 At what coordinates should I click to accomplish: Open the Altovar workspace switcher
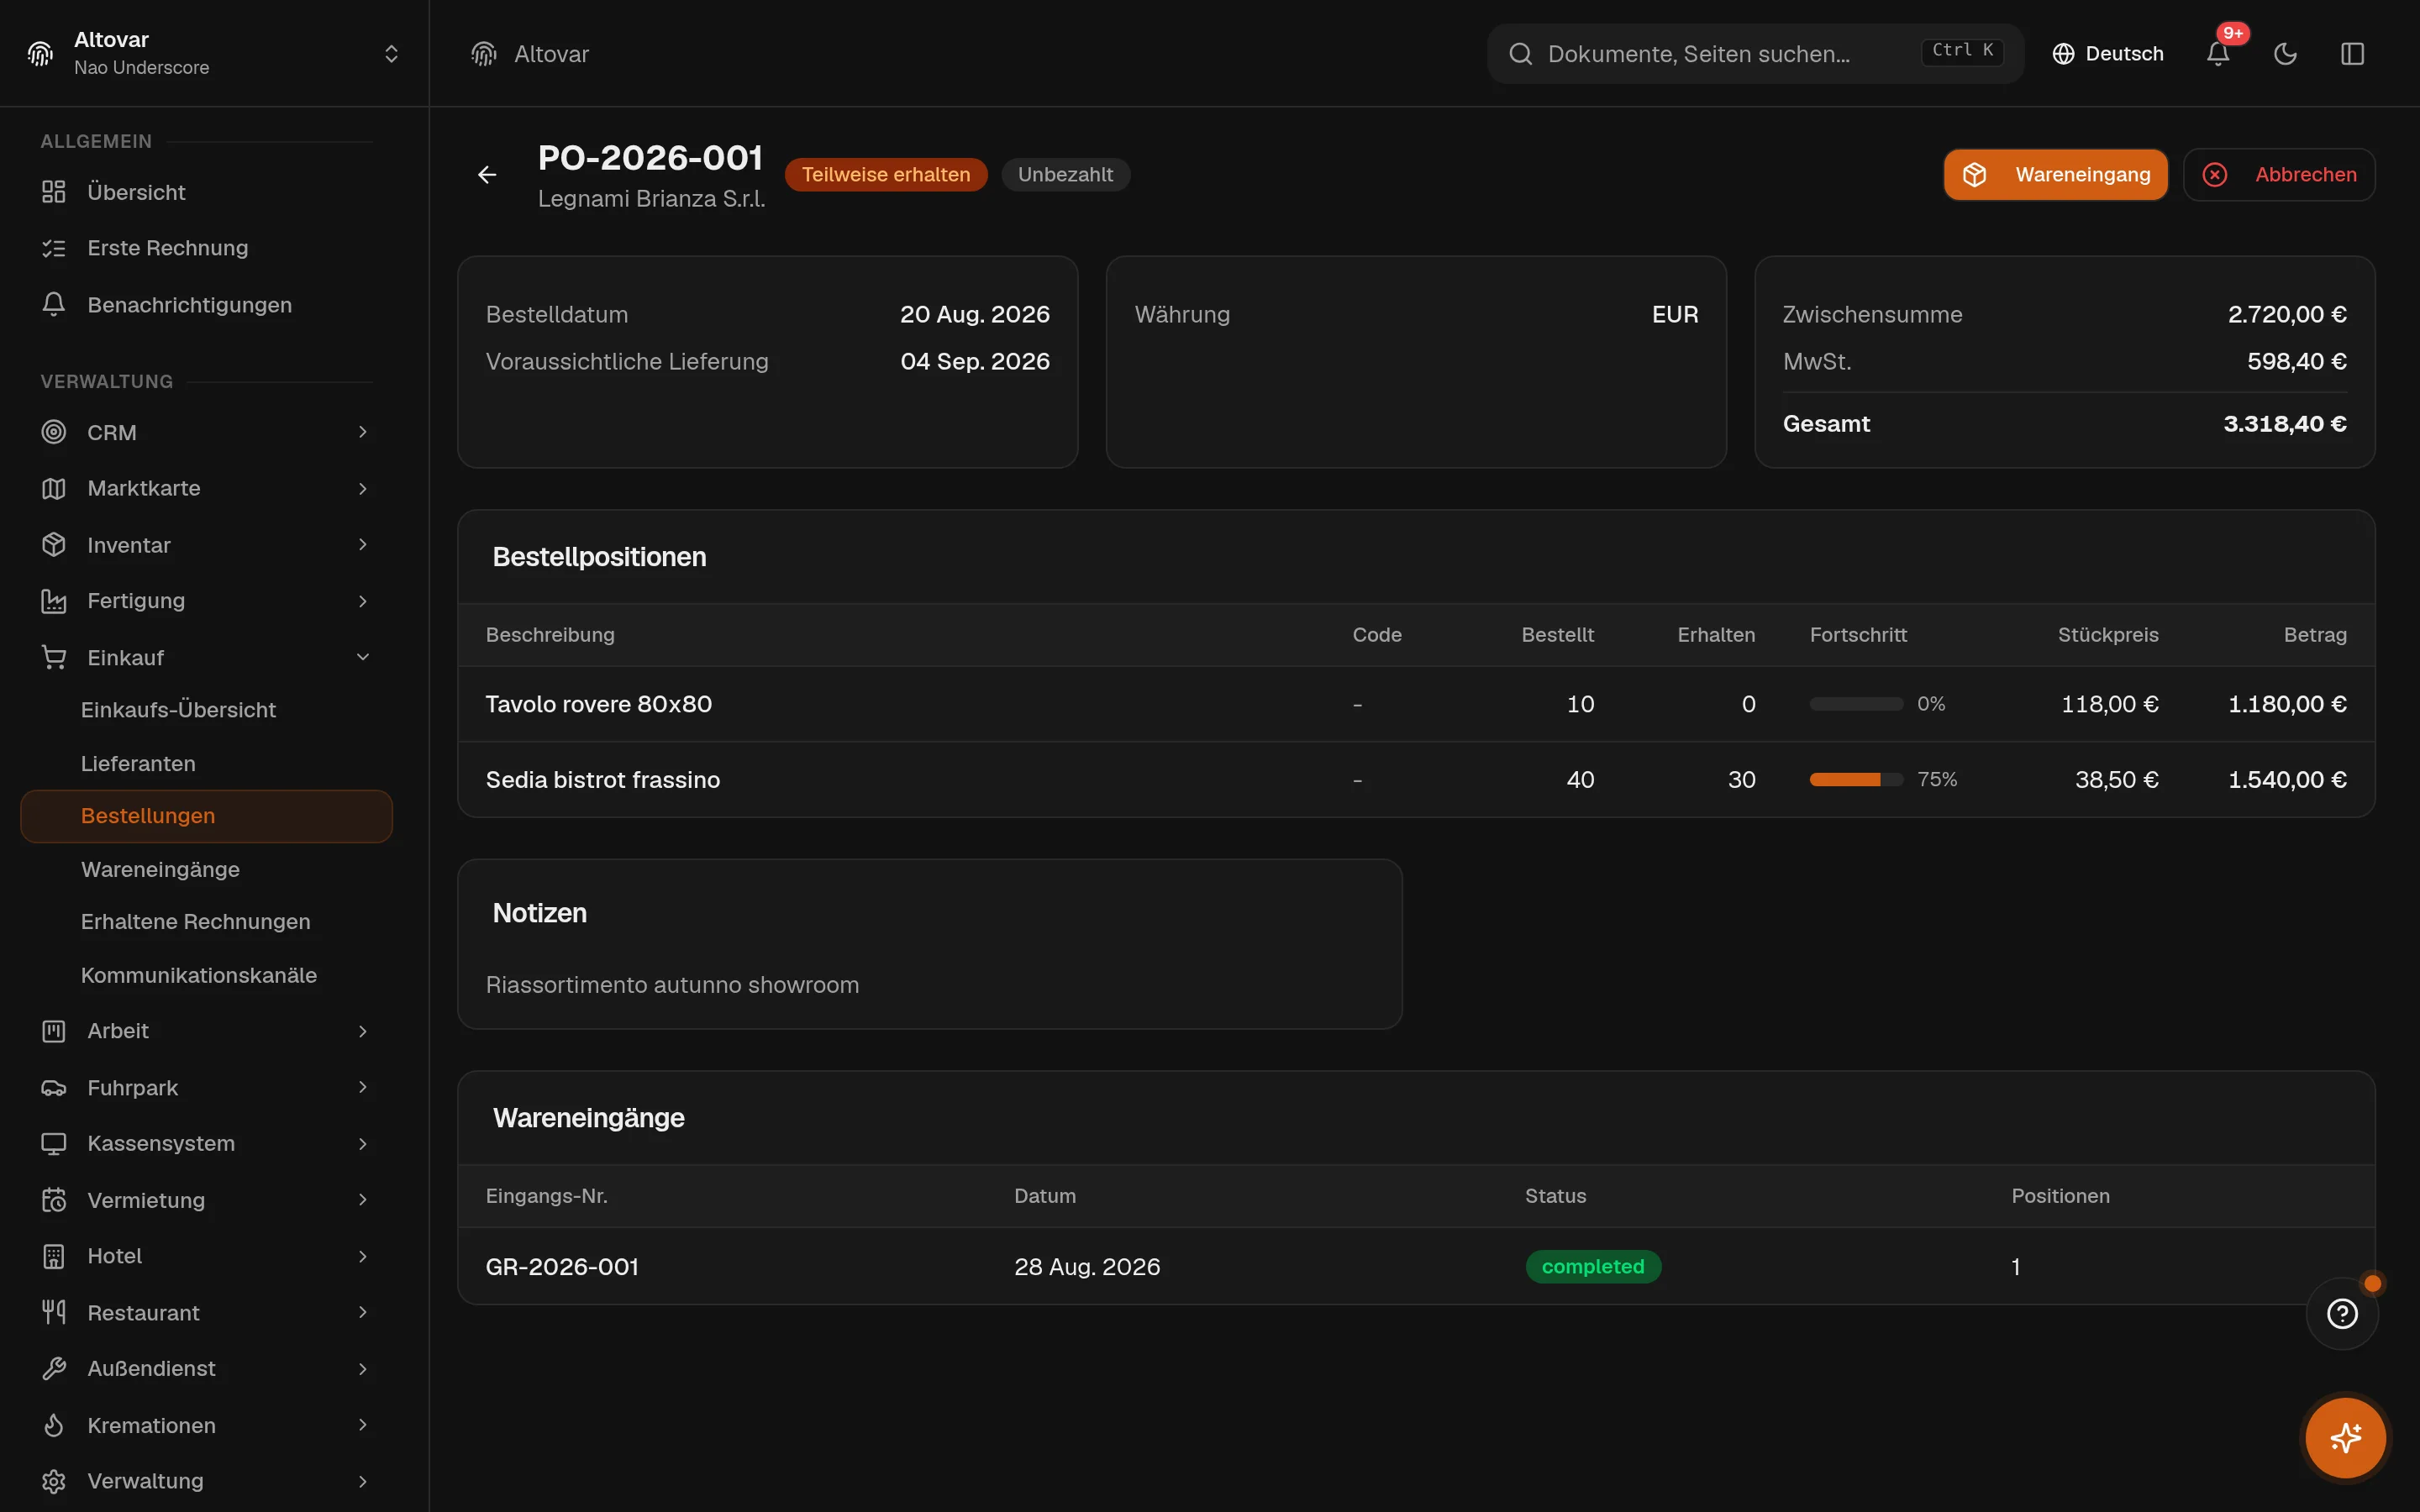[x=214, y=53]
